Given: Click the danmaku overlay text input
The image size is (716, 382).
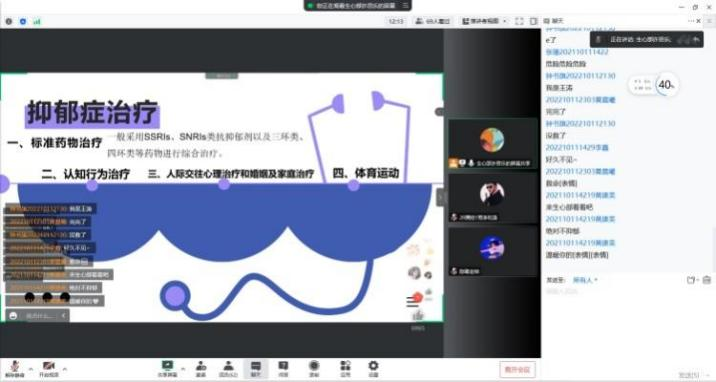Looking at the screenshot, I should (x=40, y=315).
